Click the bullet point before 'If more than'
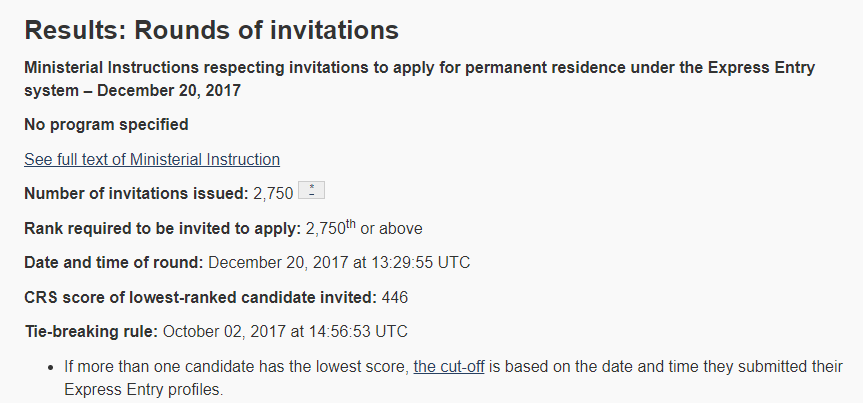Image resolution: width=863 pixels, height=403 pixels. tap(51, 367)
